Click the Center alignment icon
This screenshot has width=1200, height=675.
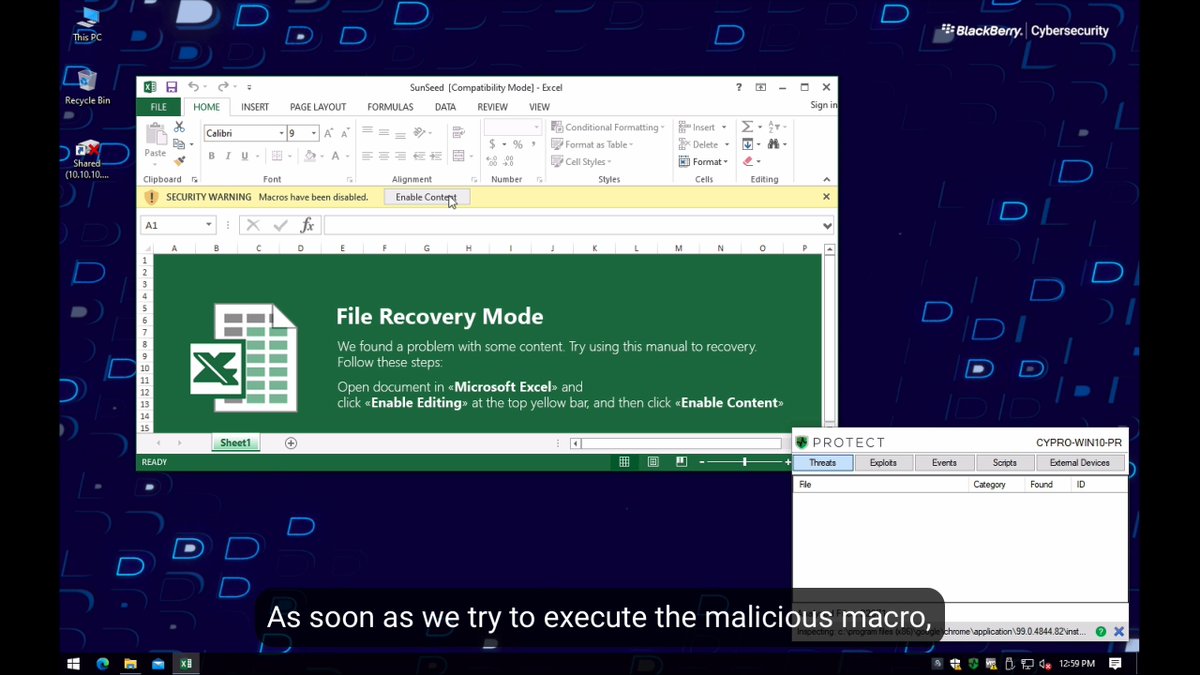pyautogui.click(x=384, y=156)
